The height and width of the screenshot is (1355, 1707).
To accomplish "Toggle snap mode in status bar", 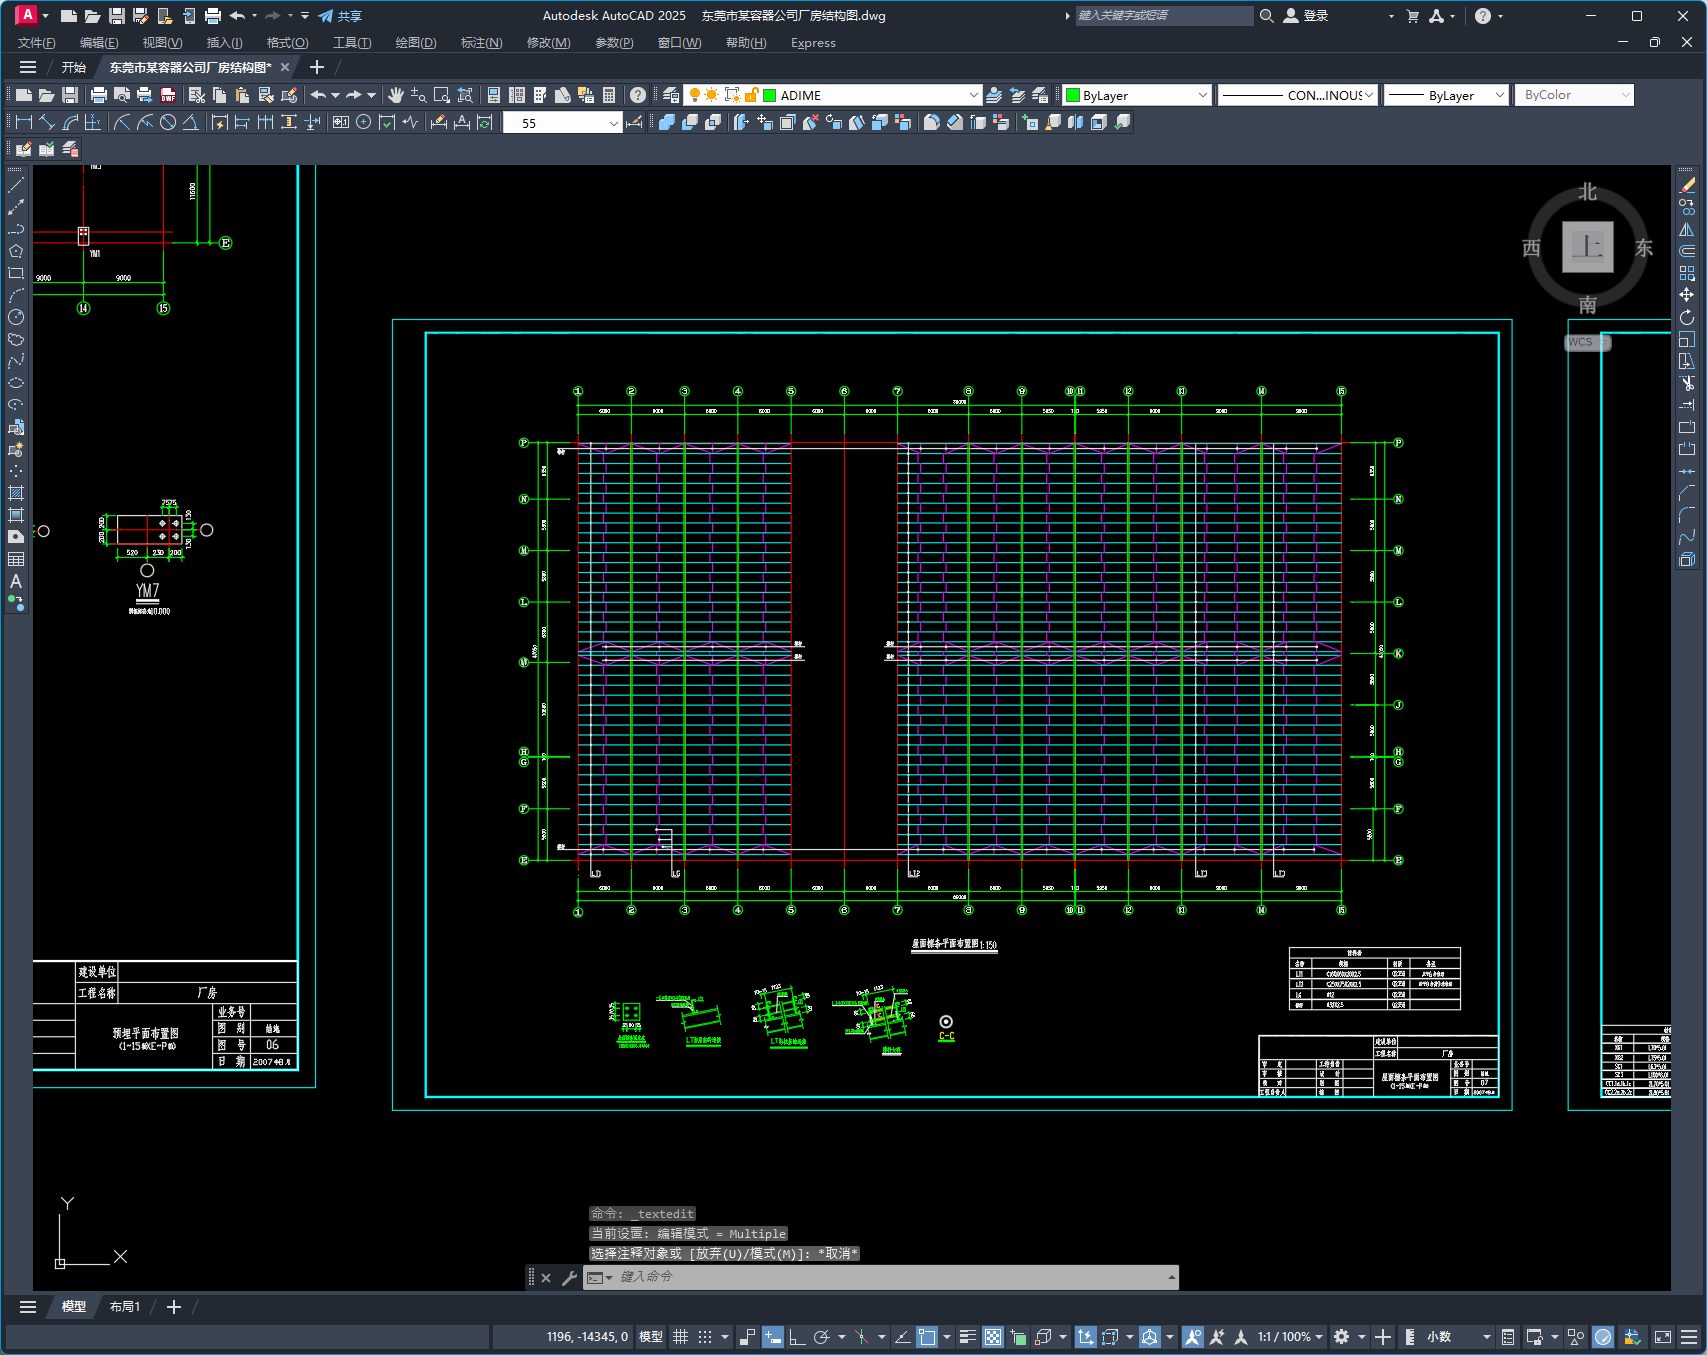I will click(705, 1337).
